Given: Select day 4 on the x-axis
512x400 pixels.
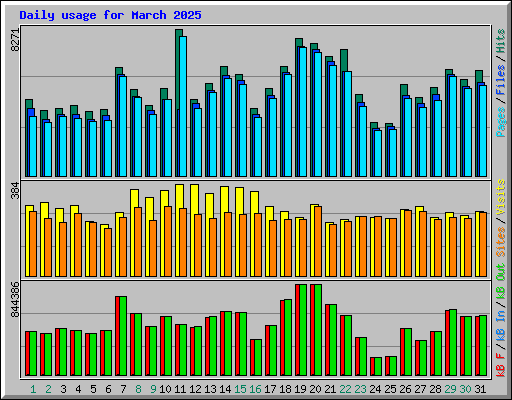Looking at the screenshot, I should pyautogui.click(x=78, y=389).
